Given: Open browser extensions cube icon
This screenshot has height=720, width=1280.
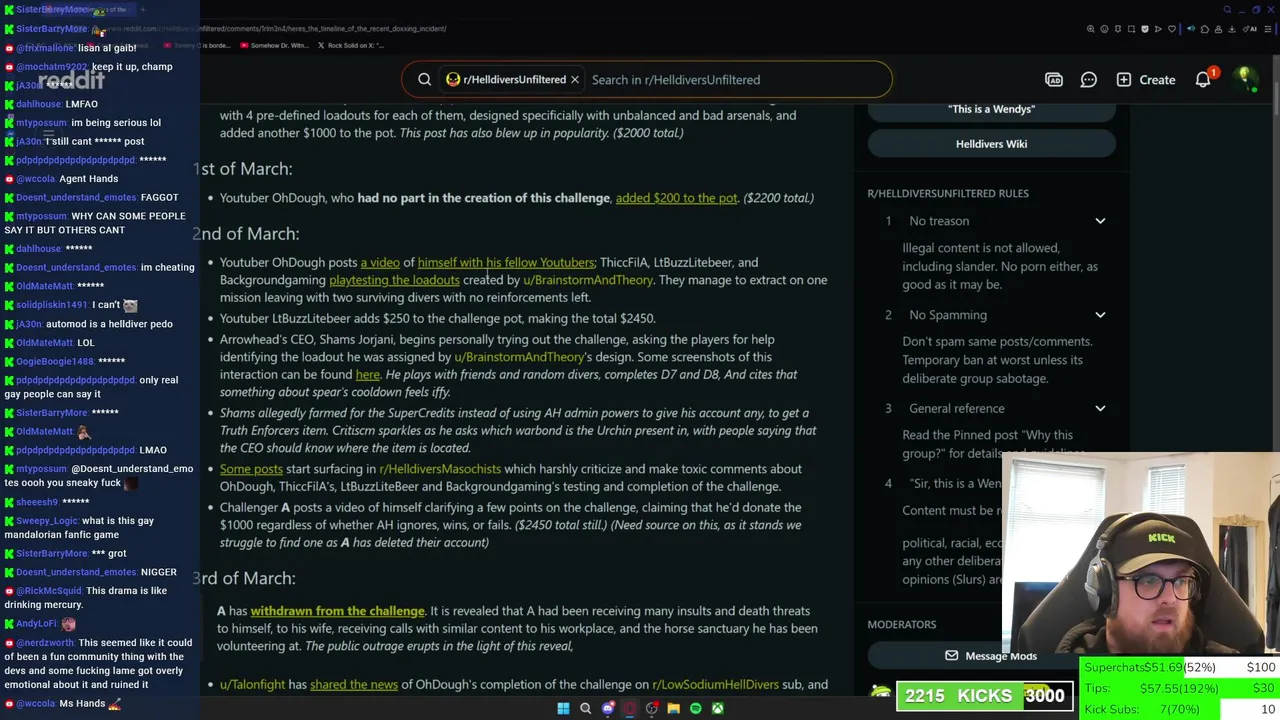Looking at the screenshot, I should pyautogui.click(x=1205, y=29).
